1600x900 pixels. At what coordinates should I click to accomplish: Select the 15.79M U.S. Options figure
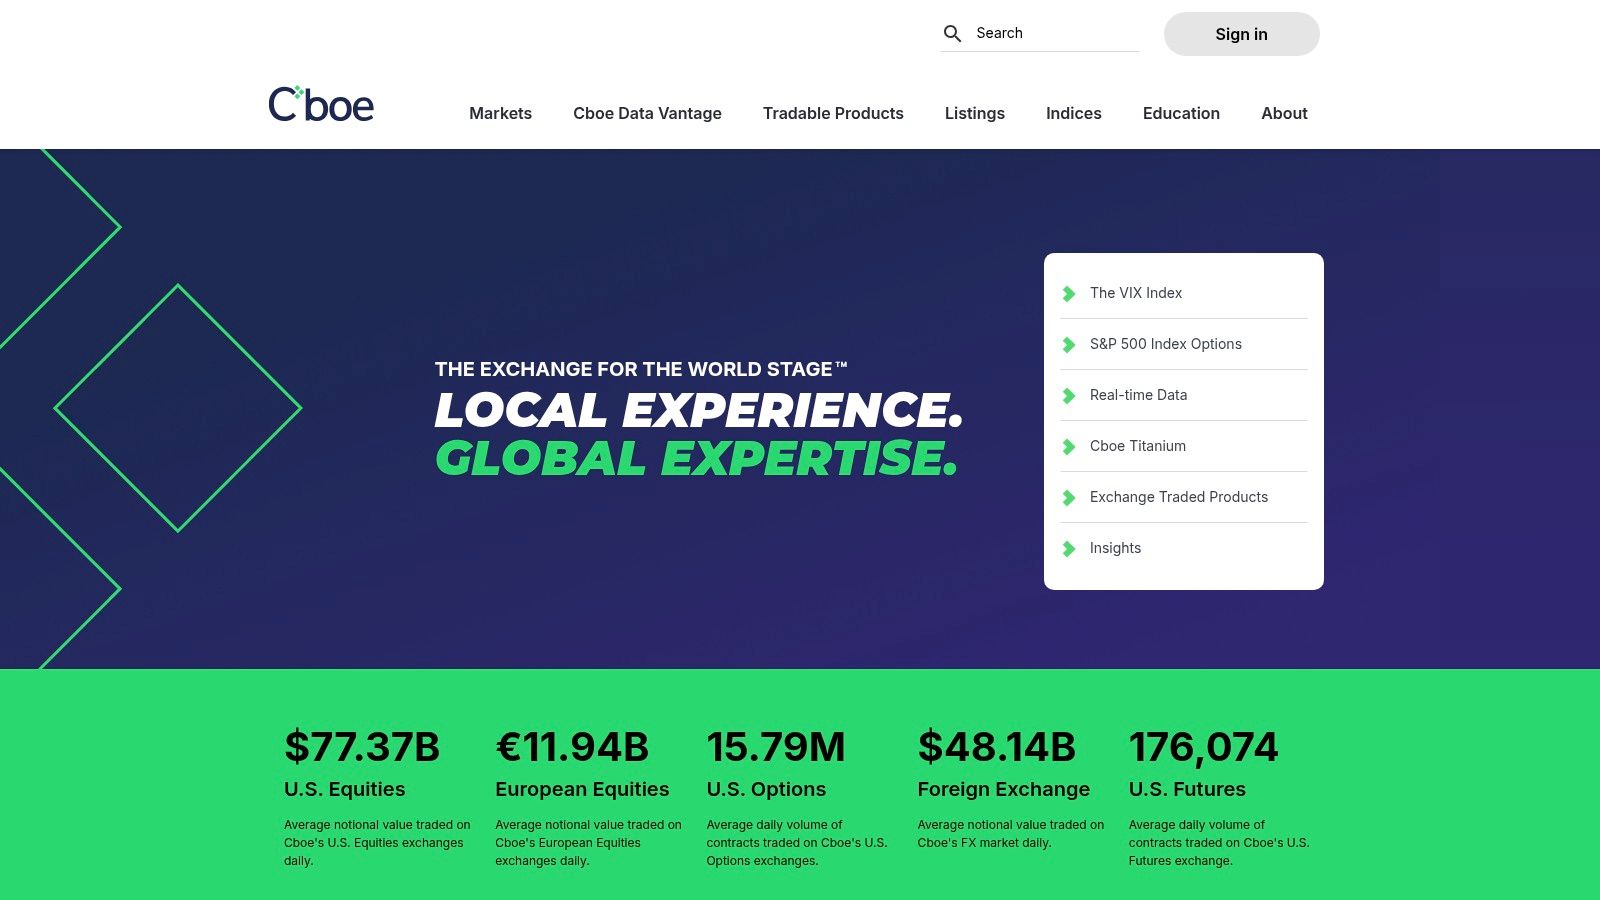(x=776, y=747)
